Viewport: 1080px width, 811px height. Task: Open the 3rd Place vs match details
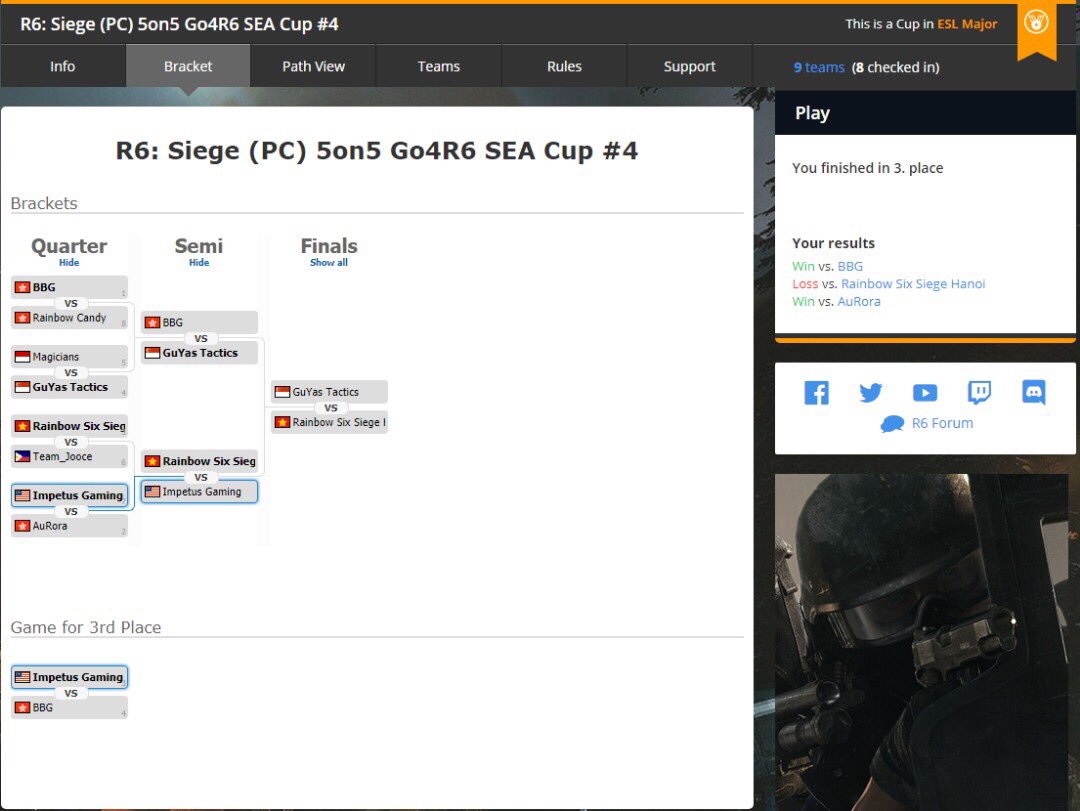(71, 693)
